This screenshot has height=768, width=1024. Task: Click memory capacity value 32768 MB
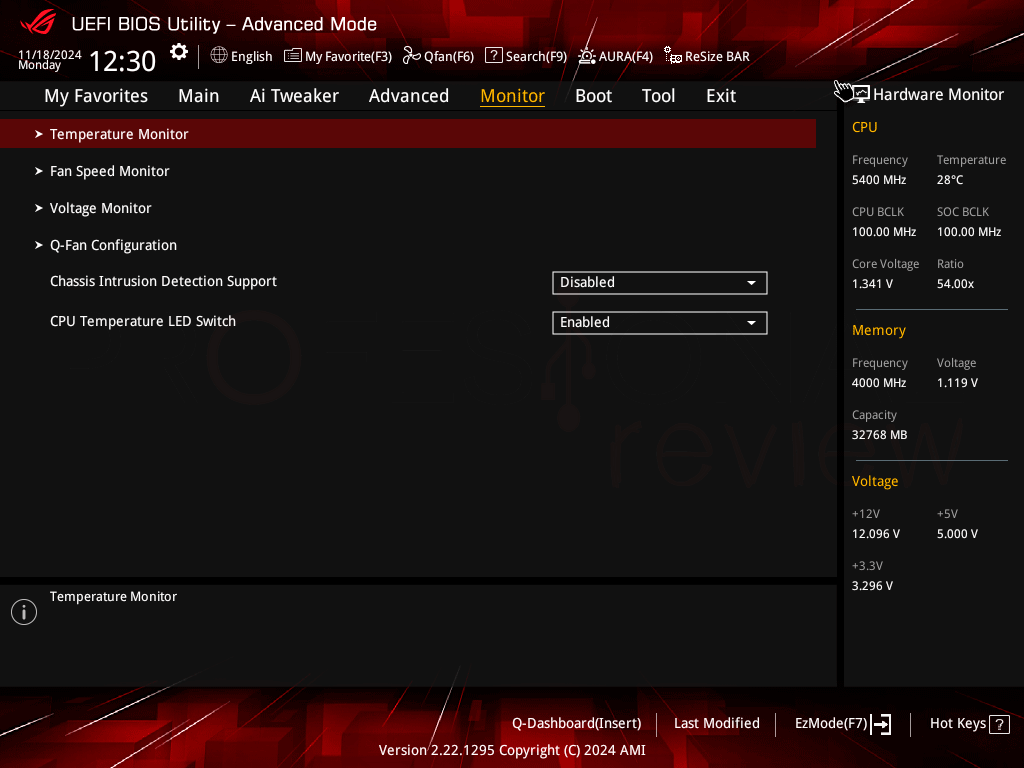[879, 435]
